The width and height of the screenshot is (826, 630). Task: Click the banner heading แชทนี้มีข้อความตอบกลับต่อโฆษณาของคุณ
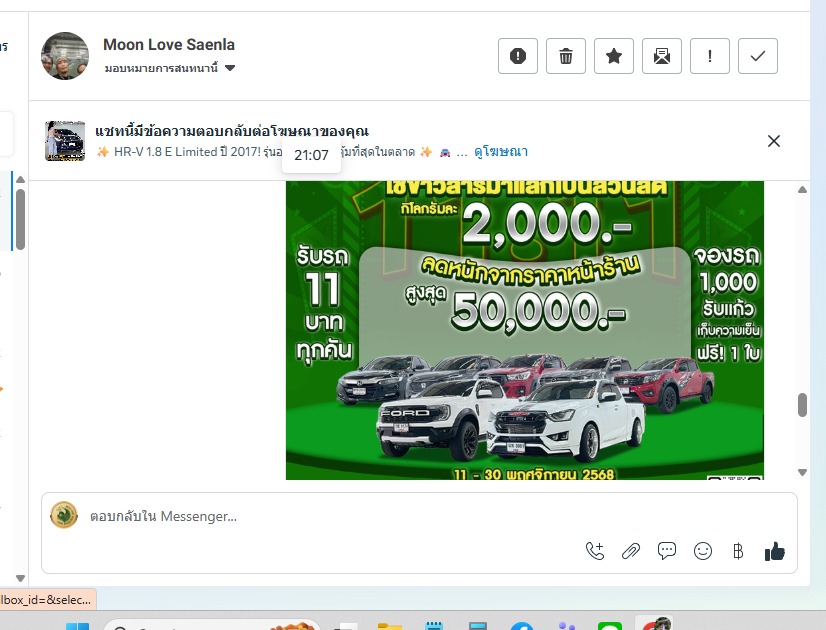point(232,131)
